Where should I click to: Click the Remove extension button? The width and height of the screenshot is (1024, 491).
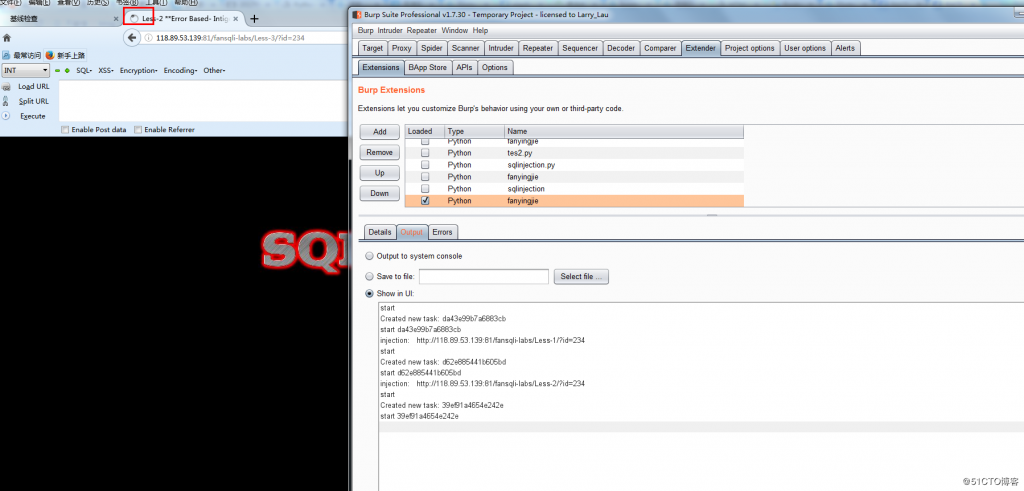tap(379, 152)
